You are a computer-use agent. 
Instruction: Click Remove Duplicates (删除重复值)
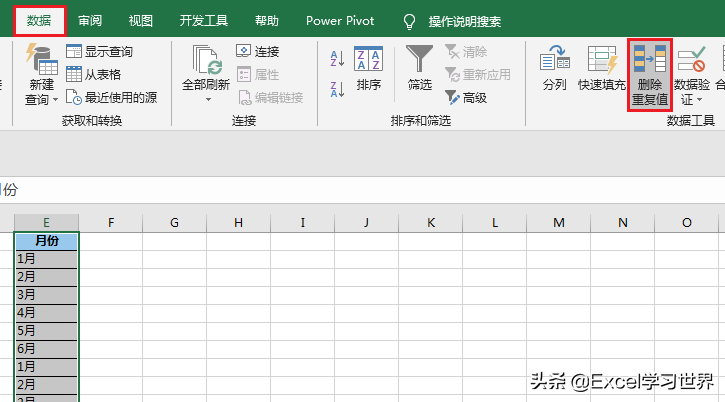[x=650, y=75]
